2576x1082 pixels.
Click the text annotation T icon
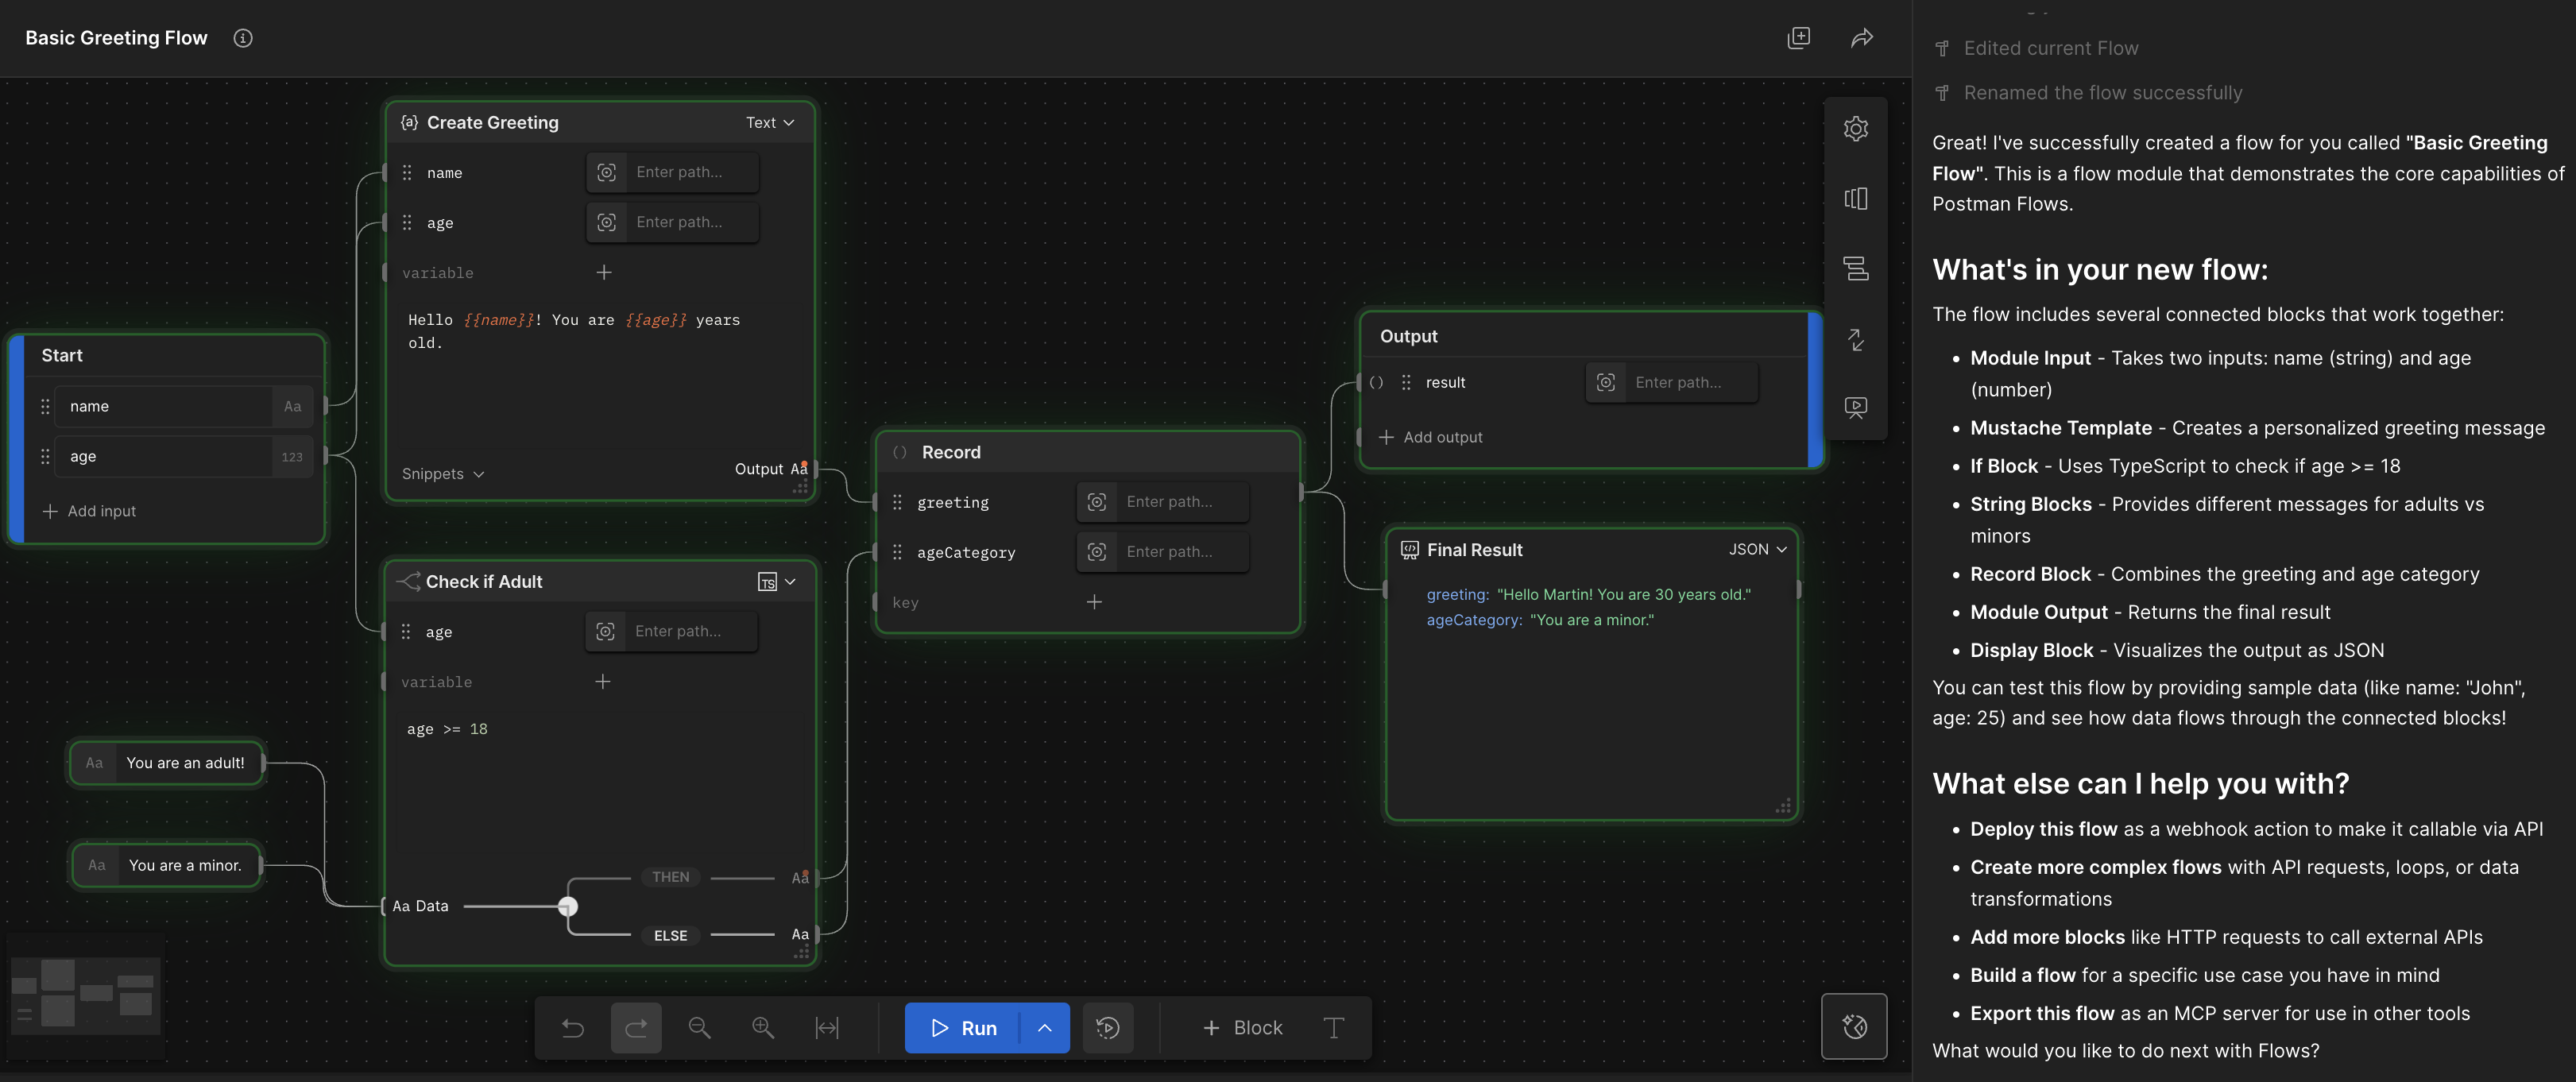pos(1333,1028)
